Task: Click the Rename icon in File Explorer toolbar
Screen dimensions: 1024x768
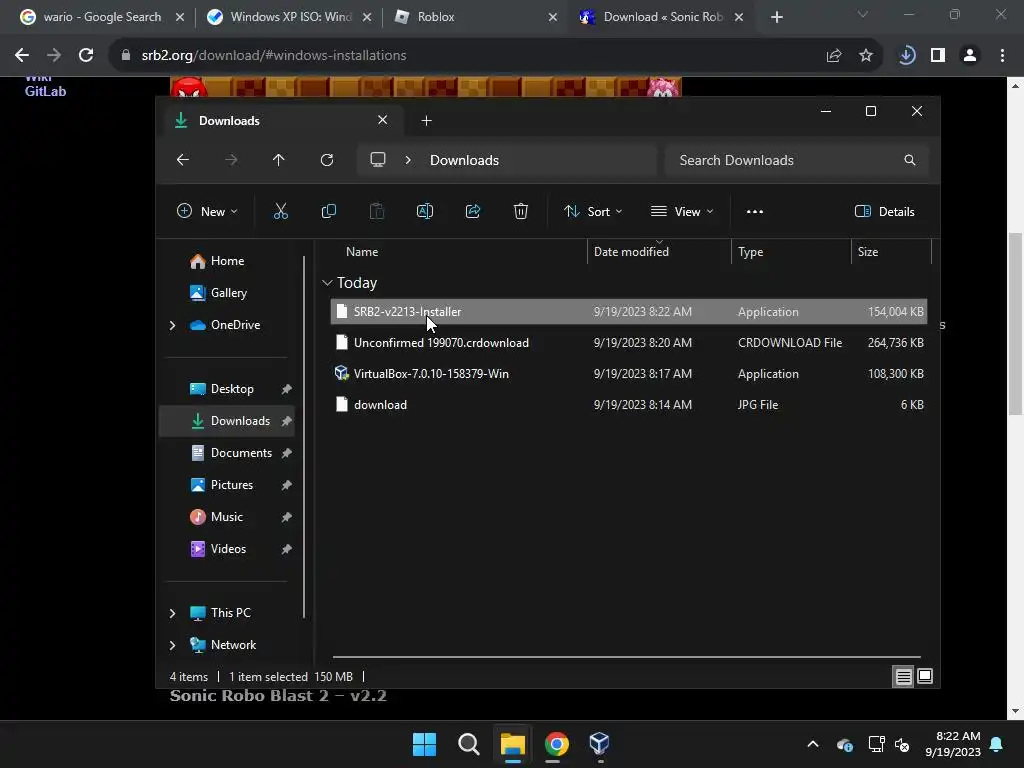Action: coord(424,212)
